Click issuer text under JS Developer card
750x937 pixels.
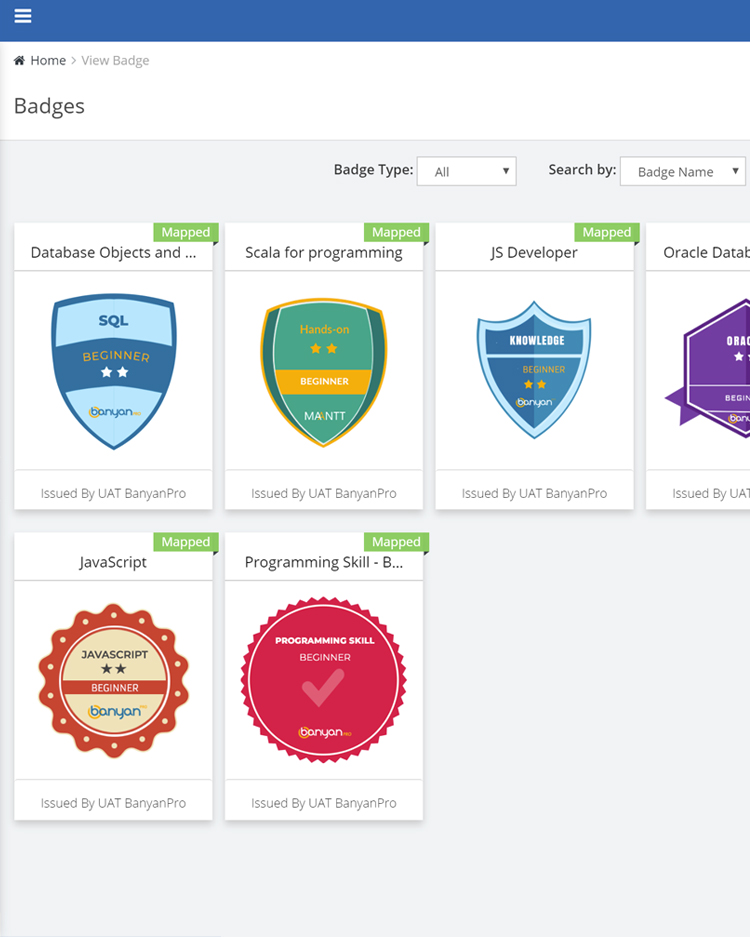pyautogui.click(x=534, y=494)
